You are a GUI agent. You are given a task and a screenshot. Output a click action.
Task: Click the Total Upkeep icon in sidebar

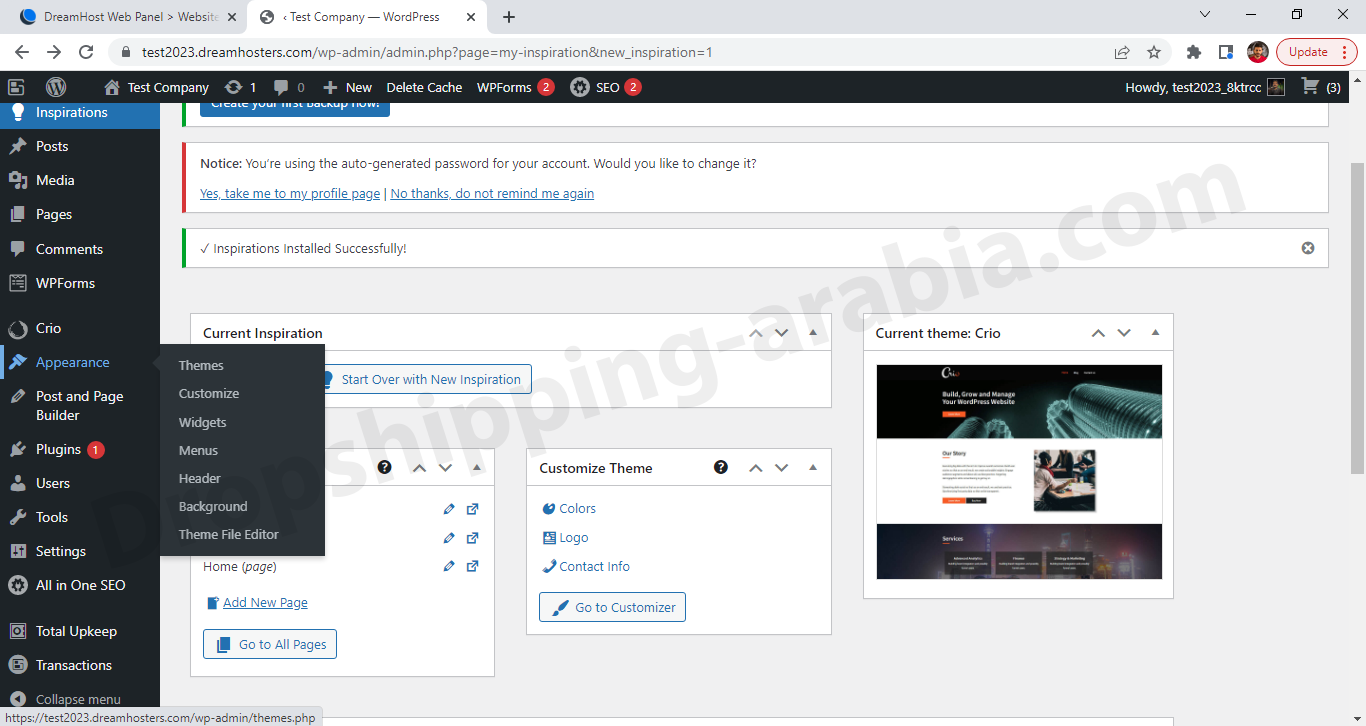(17, 631)
